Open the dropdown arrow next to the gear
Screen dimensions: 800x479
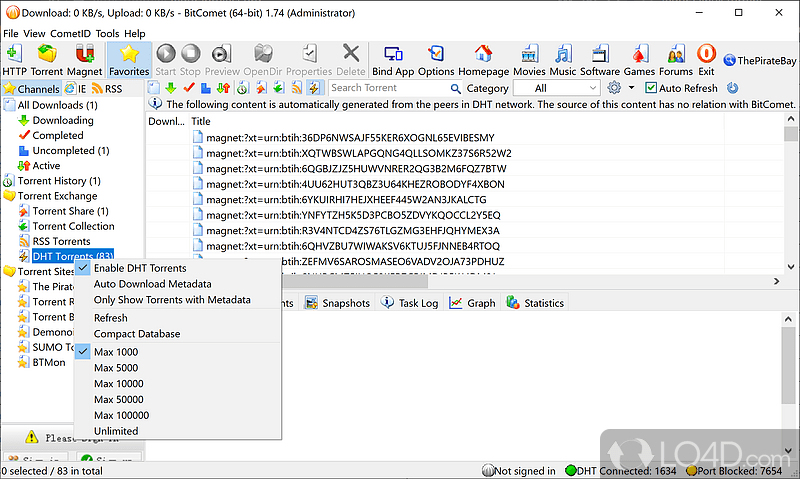631,88
